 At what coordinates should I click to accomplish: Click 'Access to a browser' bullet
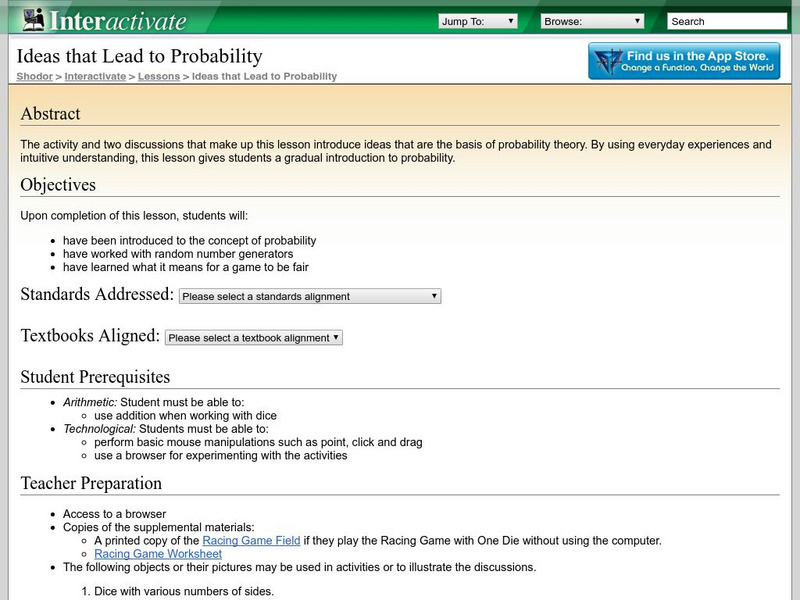[x=114, y=514]
